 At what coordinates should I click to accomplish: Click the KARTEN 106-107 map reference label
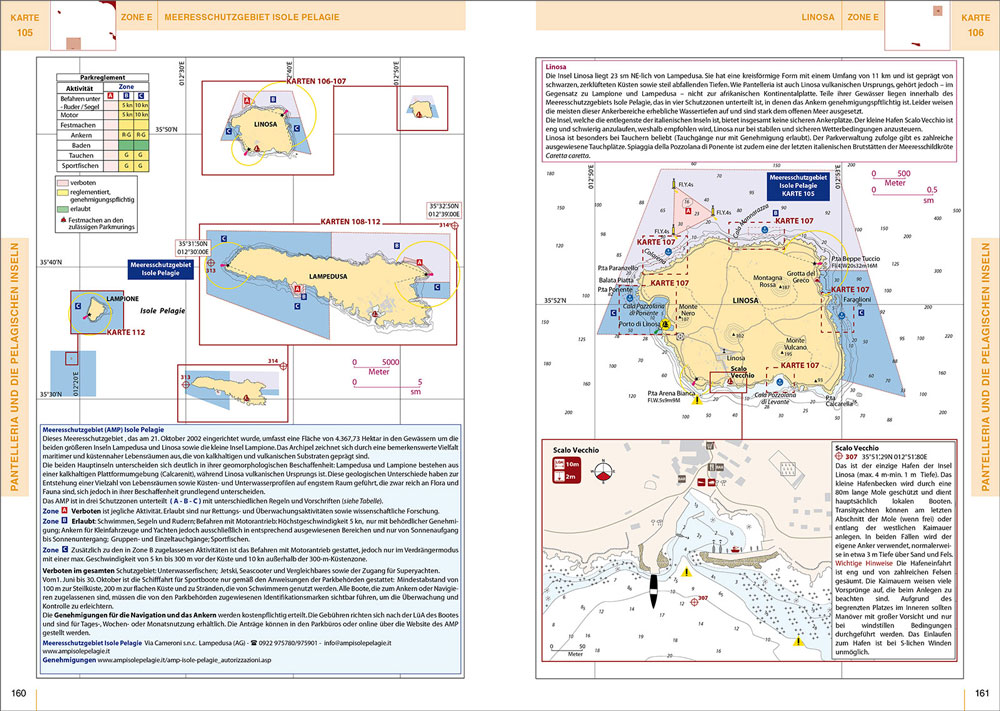[316, 81]
